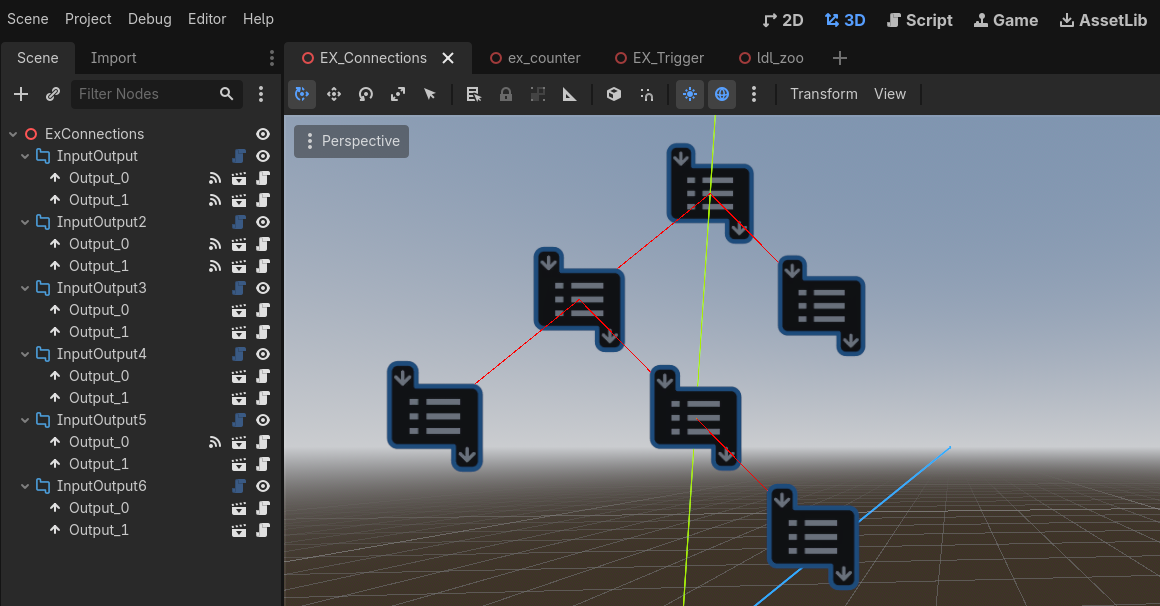Collapse the ExConnections root node
The height and width of the screenshot is (606, 1160).
tap(13, 134)
